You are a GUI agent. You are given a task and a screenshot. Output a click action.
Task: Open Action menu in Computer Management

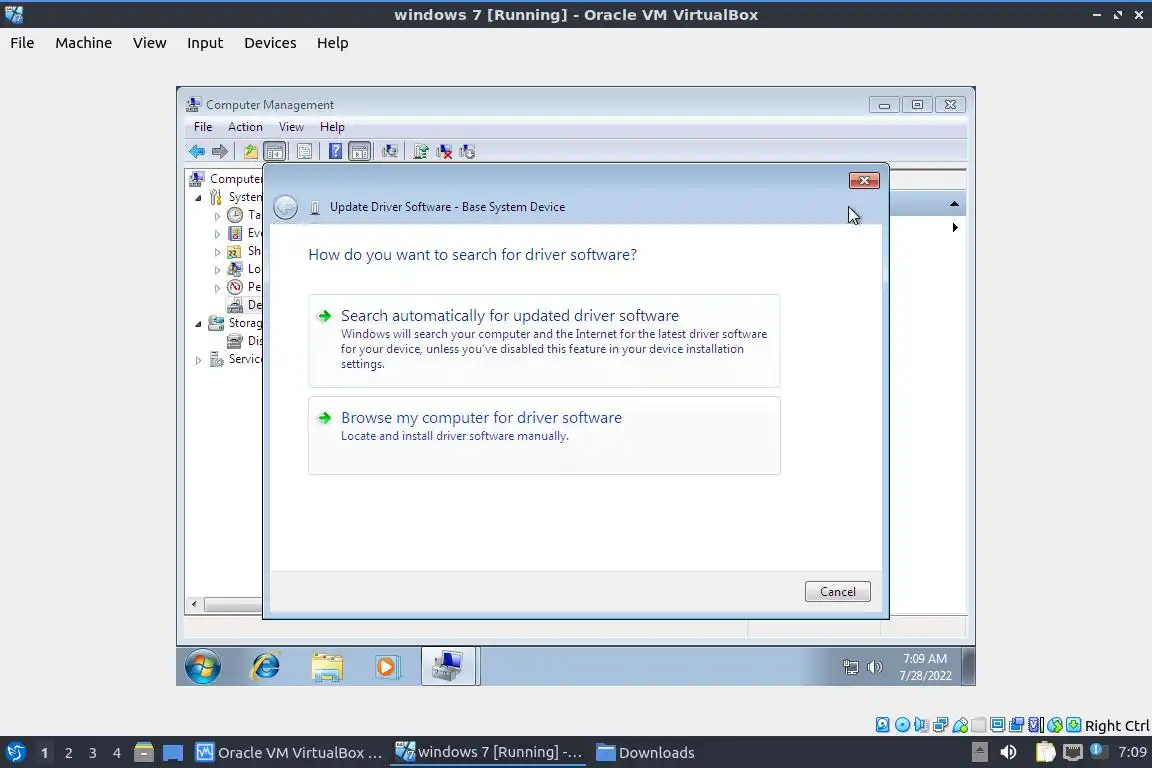point(245,126)
